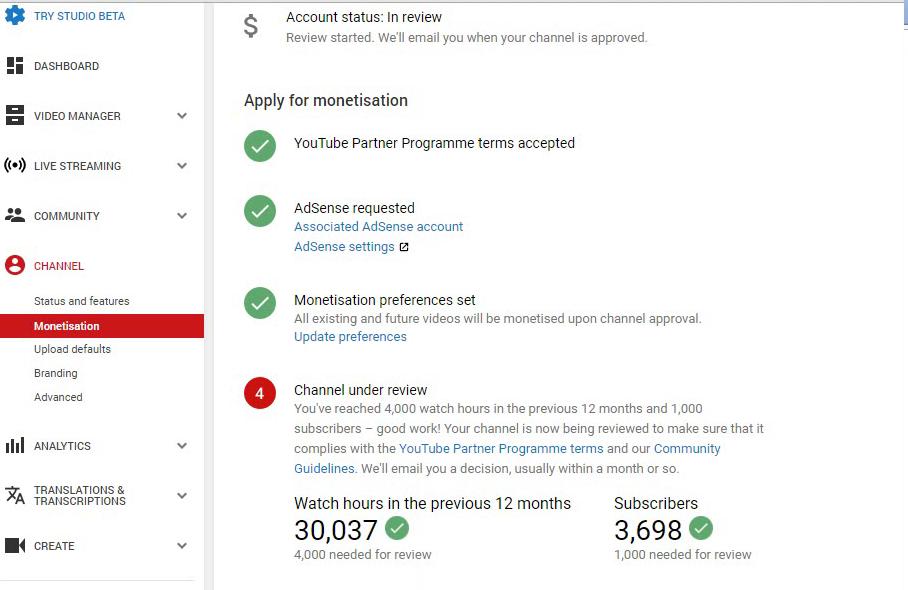Expand the Video Manager chevron

[x=182, y=116]
